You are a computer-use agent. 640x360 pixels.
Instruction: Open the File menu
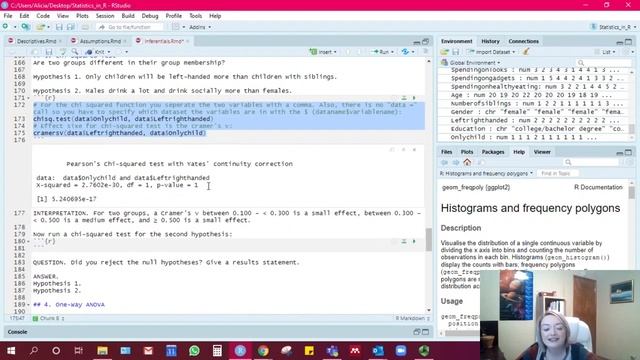tap(8, 16)
